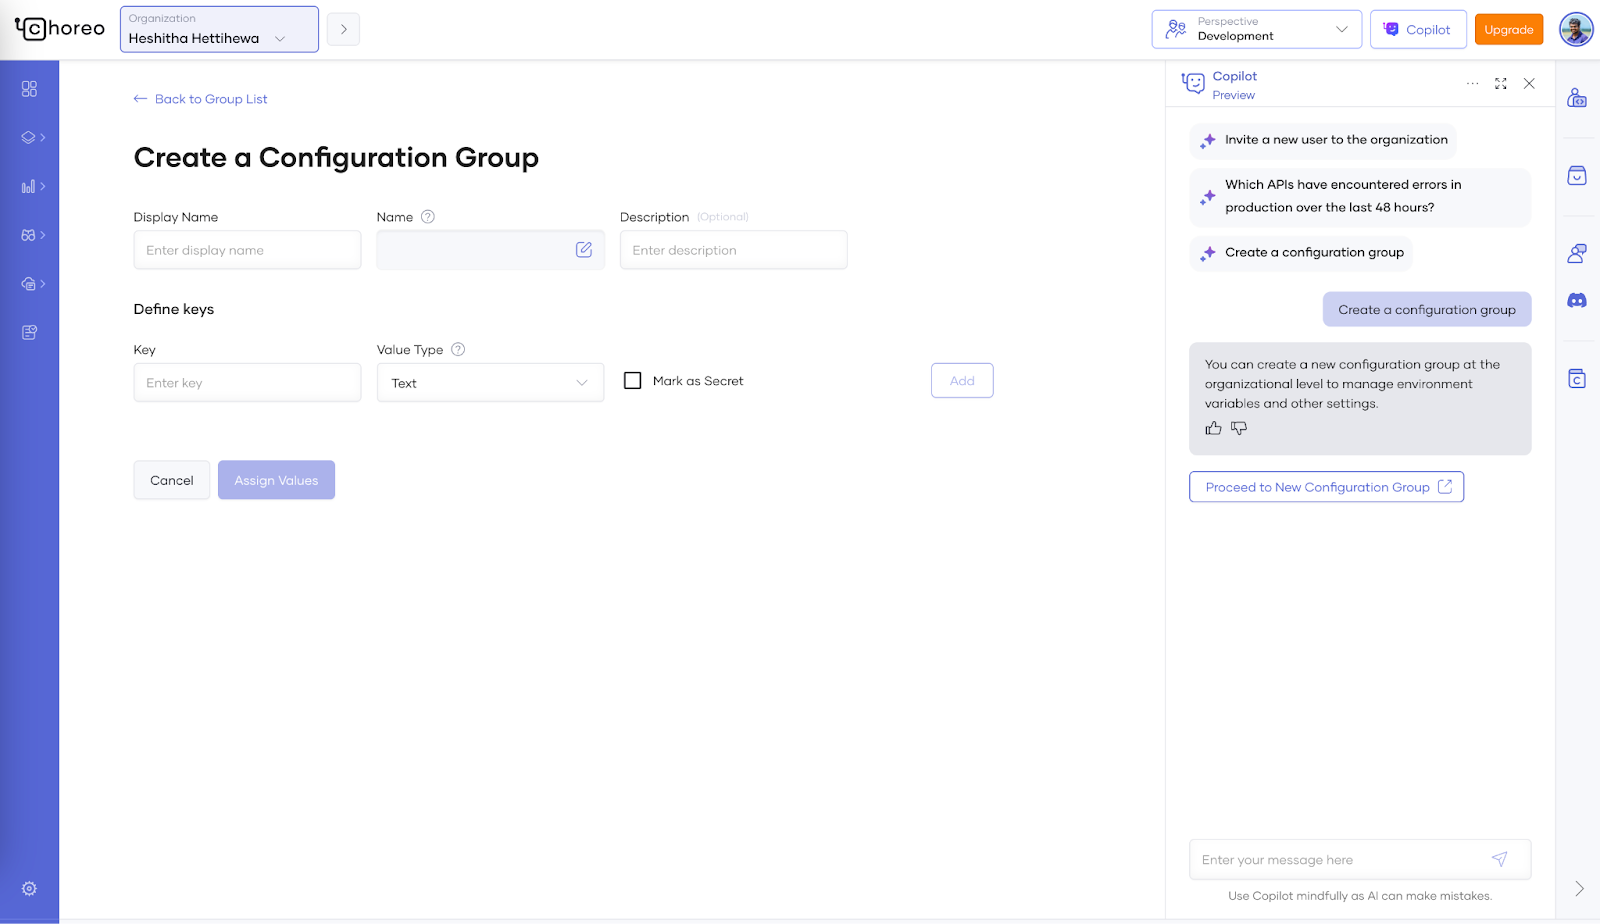1600x924 pixels.
Task: Open the Perspective dropdown set to Development
Action: (1256, 29)
